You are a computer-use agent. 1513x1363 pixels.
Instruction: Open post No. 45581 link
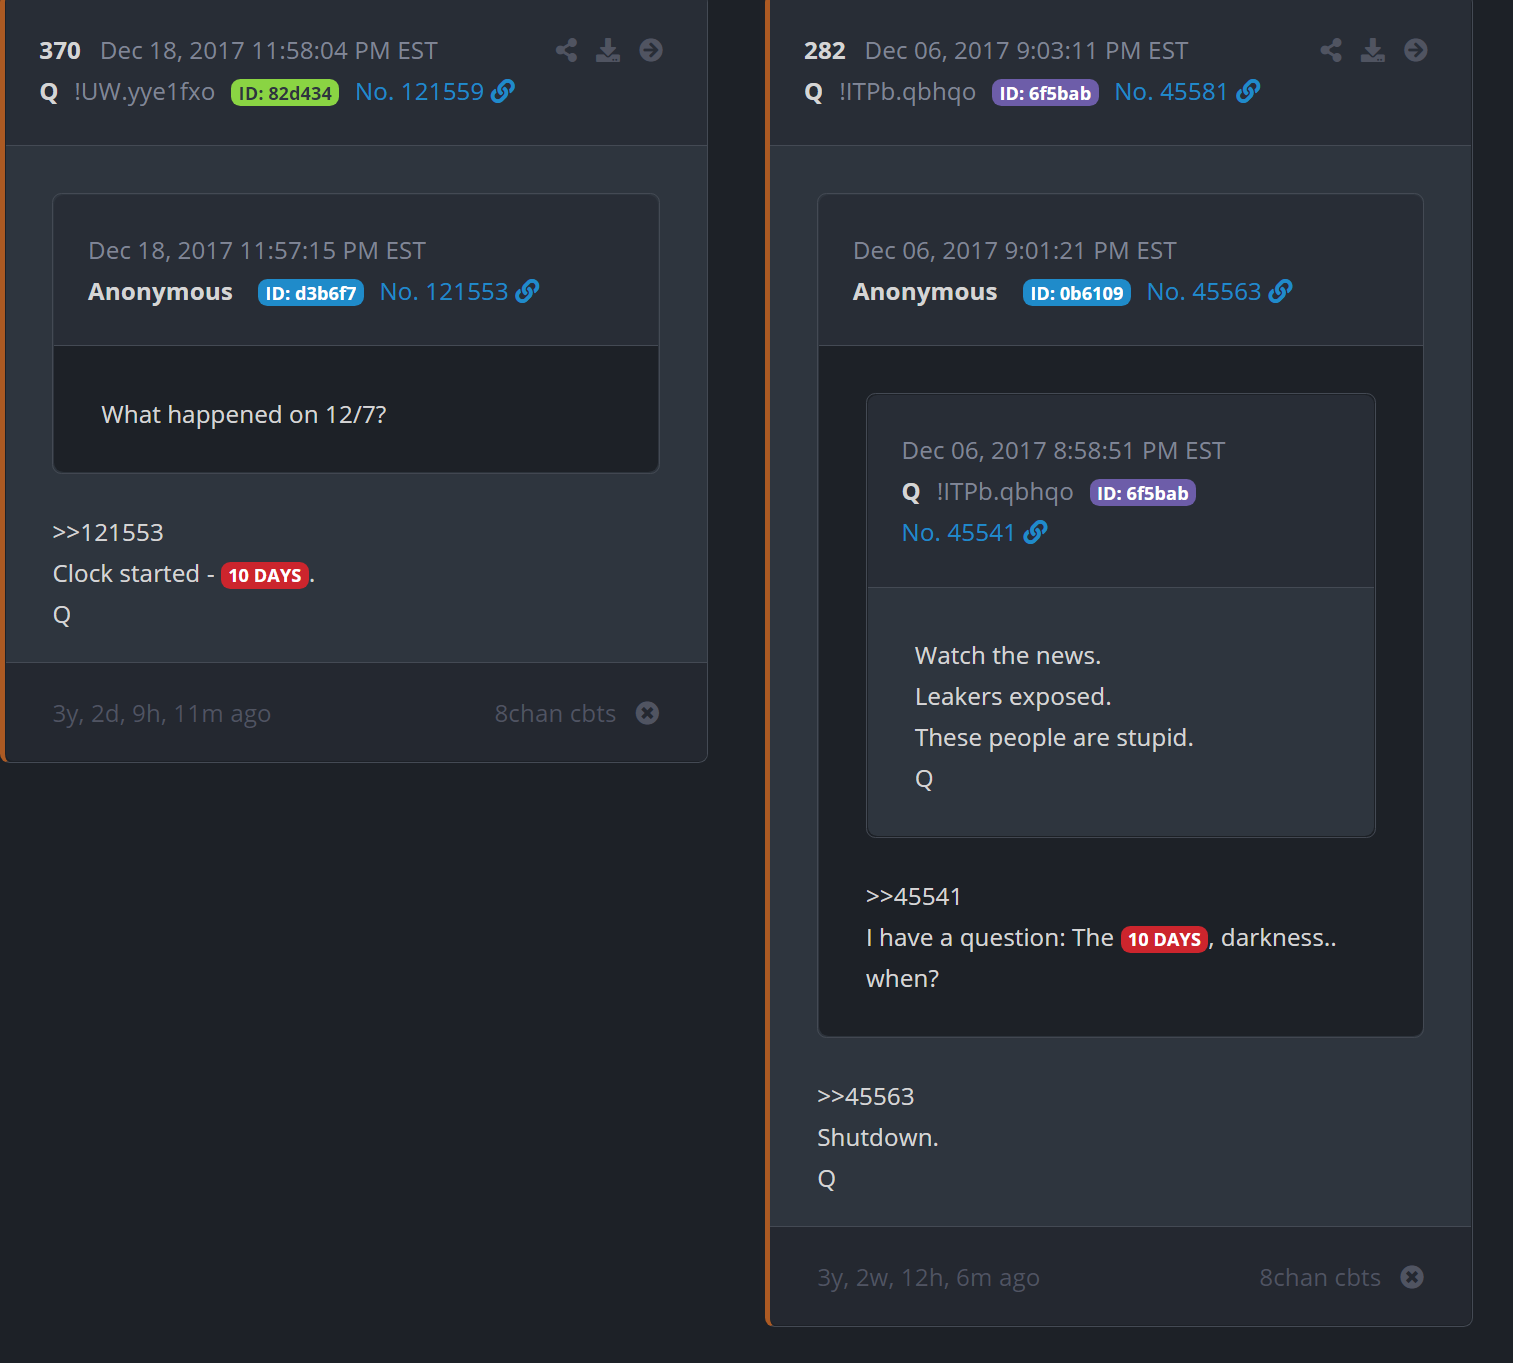tap(1171, 92)
